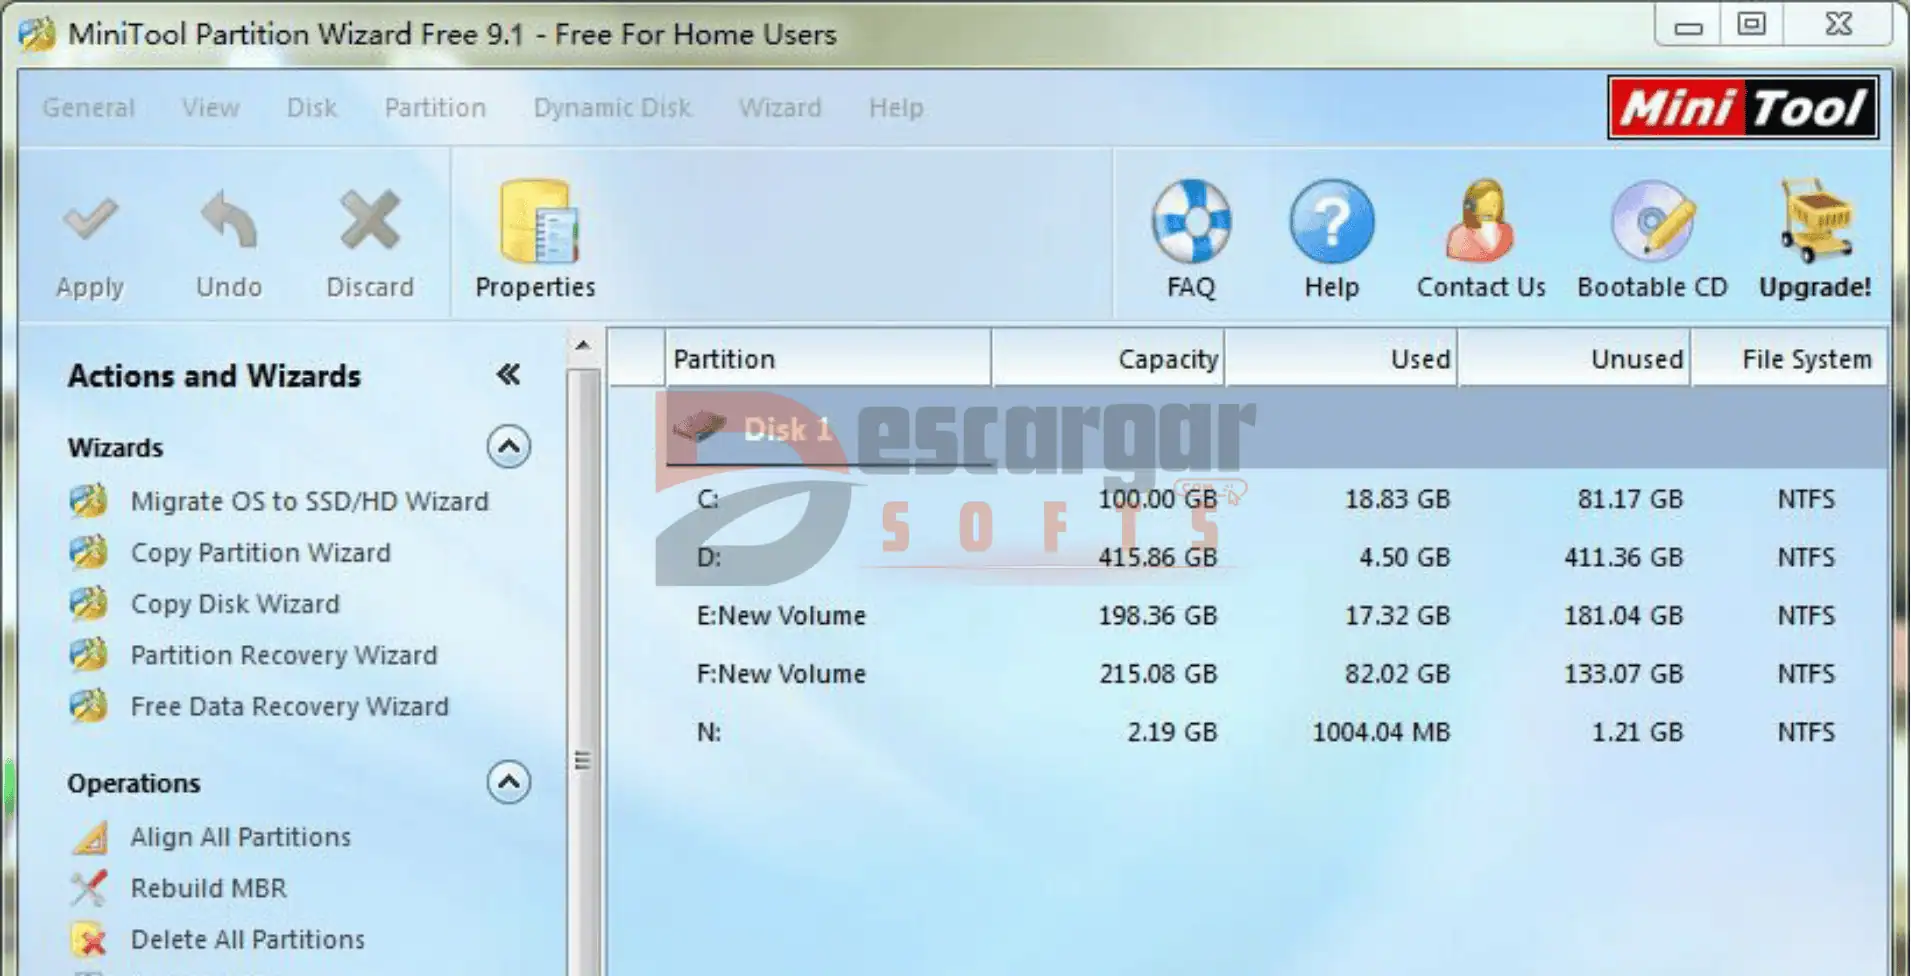Image resolution: width=1911 pixels, height=976 pixels.
Task: Start Migrate OS to SSD/HD Wizard
Action: point(309,501)
